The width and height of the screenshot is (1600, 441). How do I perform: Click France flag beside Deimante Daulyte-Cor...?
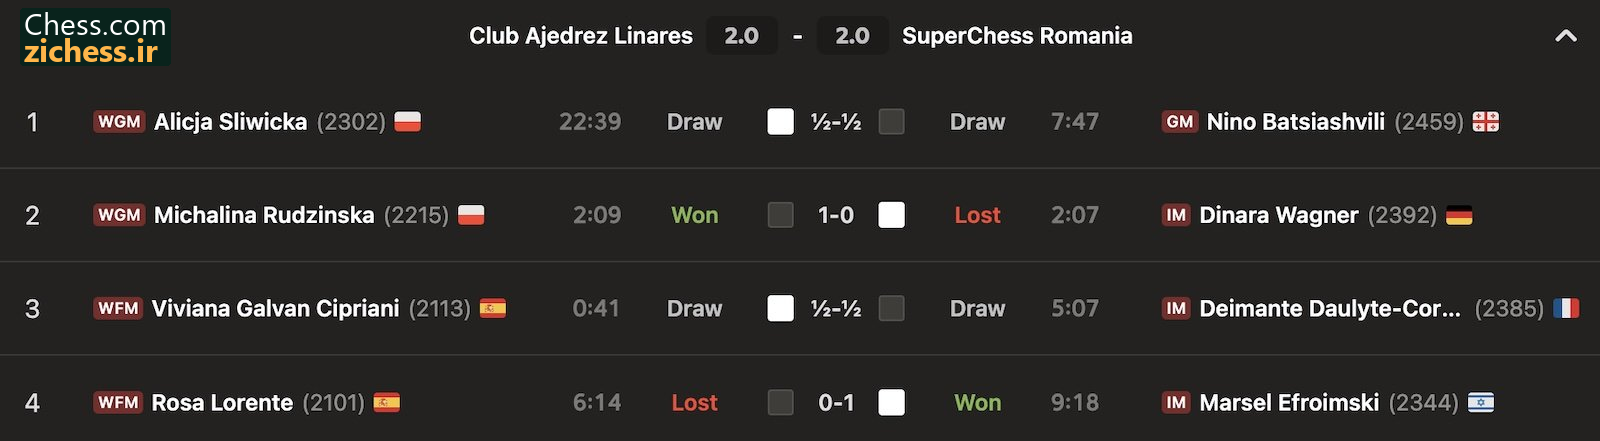tap(1566, 308)
